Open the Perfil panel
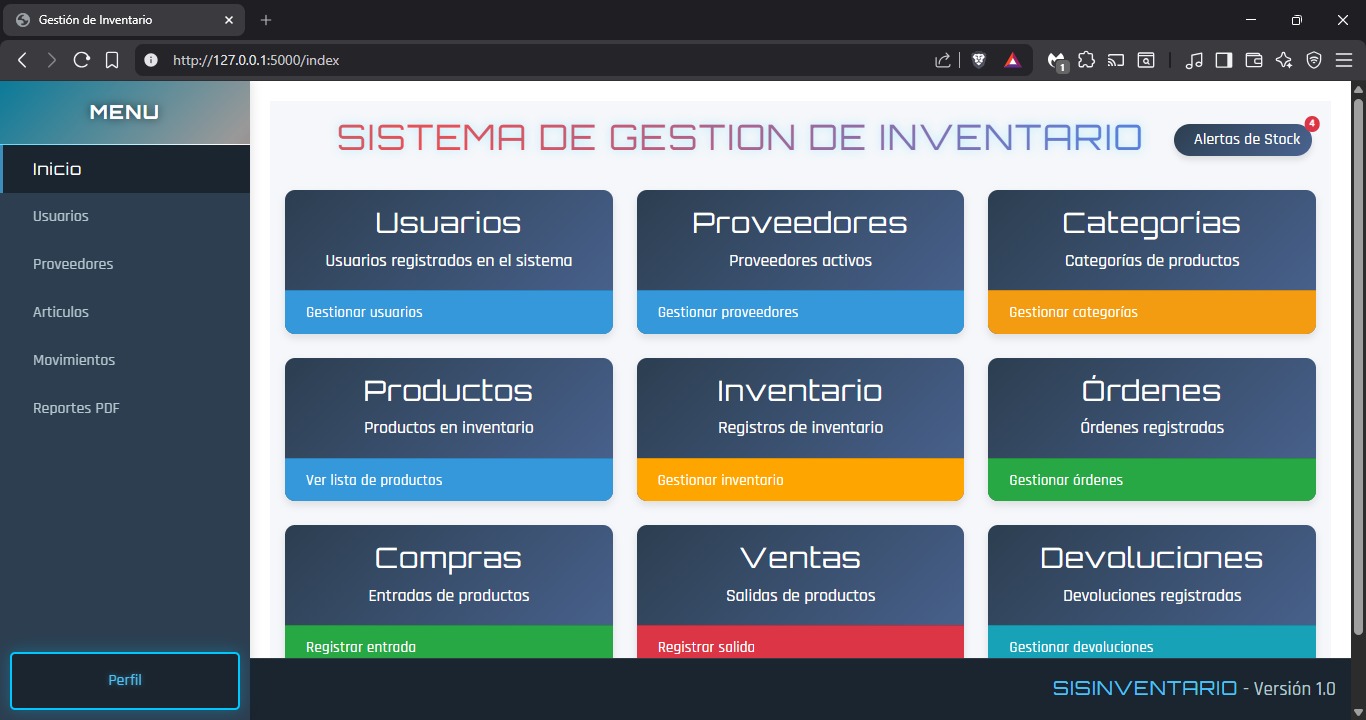The image size is (1366, 720). pos(124,679)
